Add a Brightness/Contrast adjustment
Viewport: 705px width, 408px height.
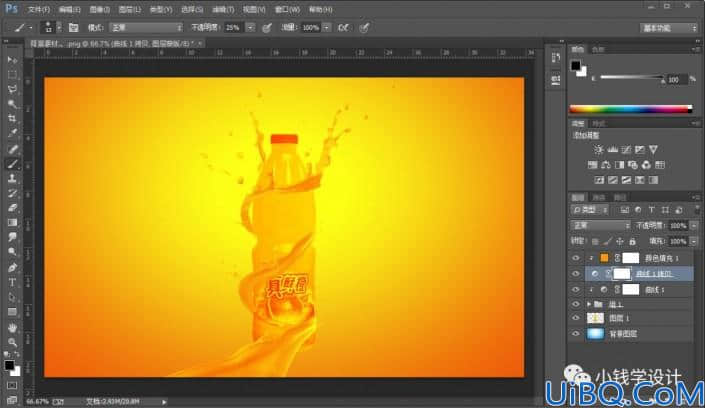(598, 149)
